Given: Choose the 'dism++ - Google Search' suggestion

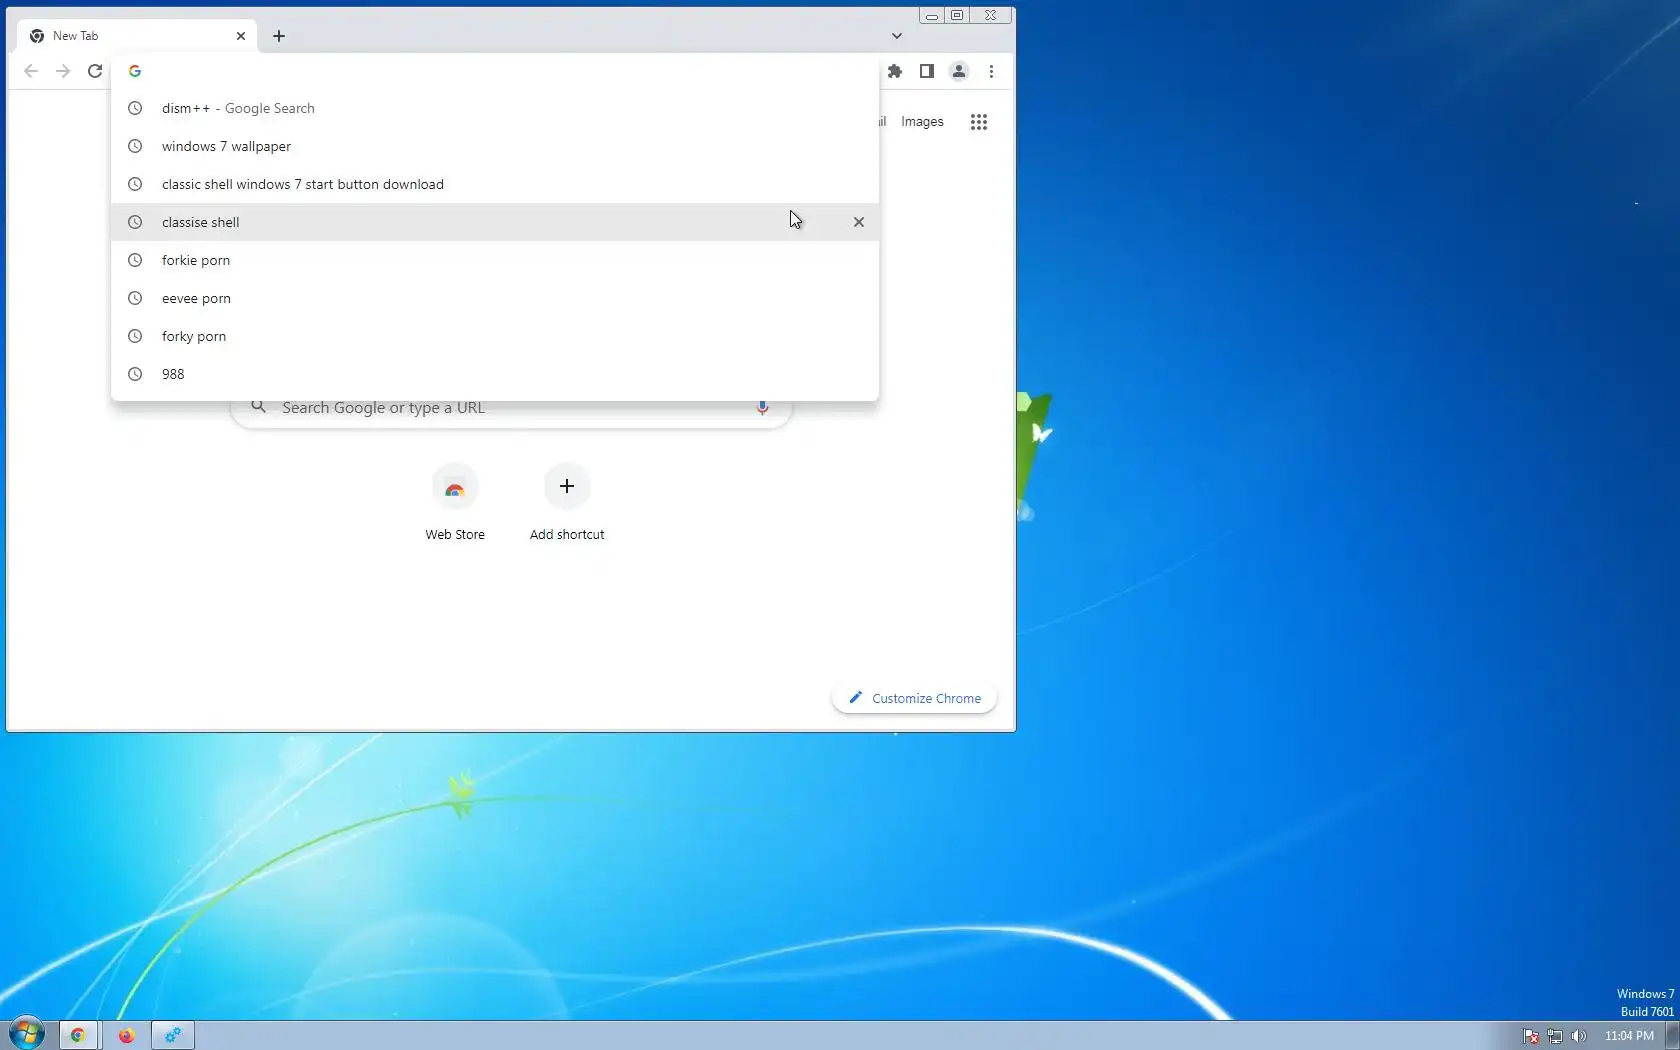Looking at the screenshot, I should [495, 108].
